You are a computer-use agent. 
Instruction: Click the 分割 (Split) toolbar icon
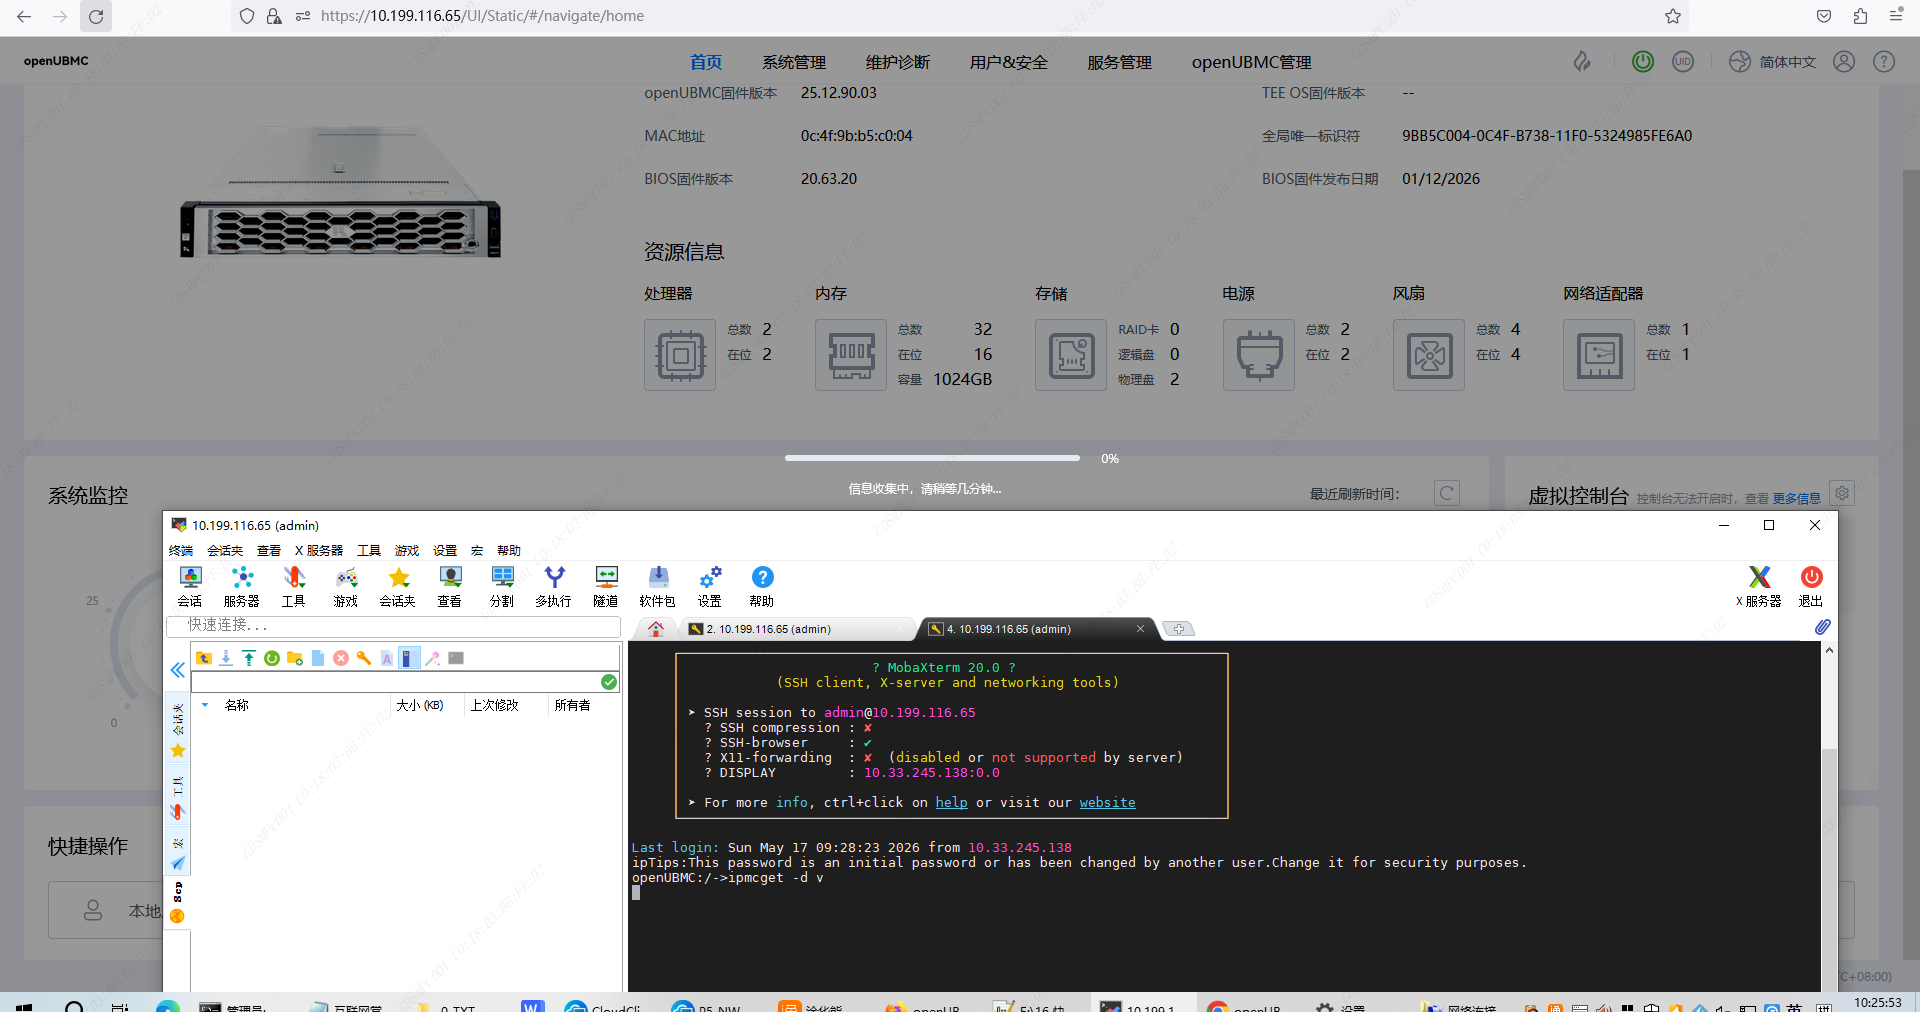pyautogui.click(x=502, y=586)
